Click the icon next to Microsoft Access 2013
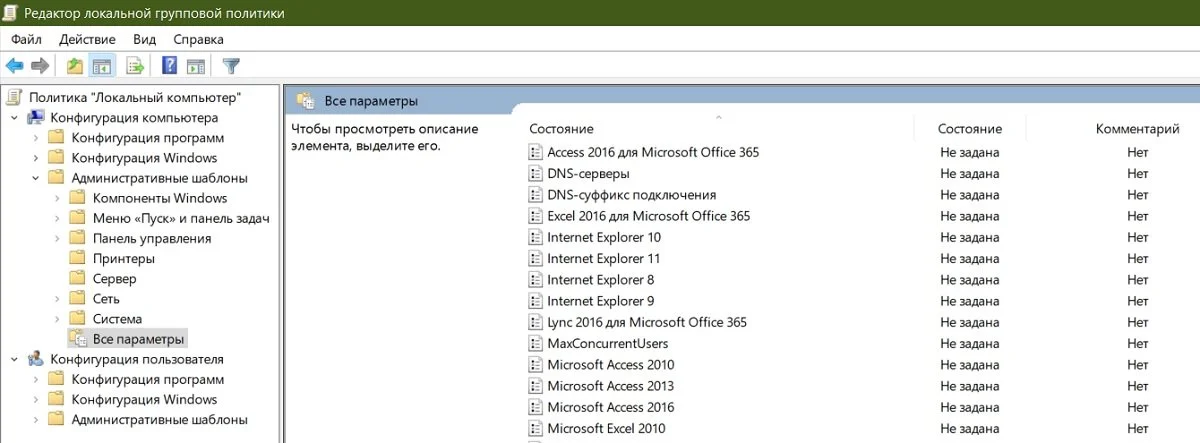Screen dimensions: 1200x443 (534, 386)
